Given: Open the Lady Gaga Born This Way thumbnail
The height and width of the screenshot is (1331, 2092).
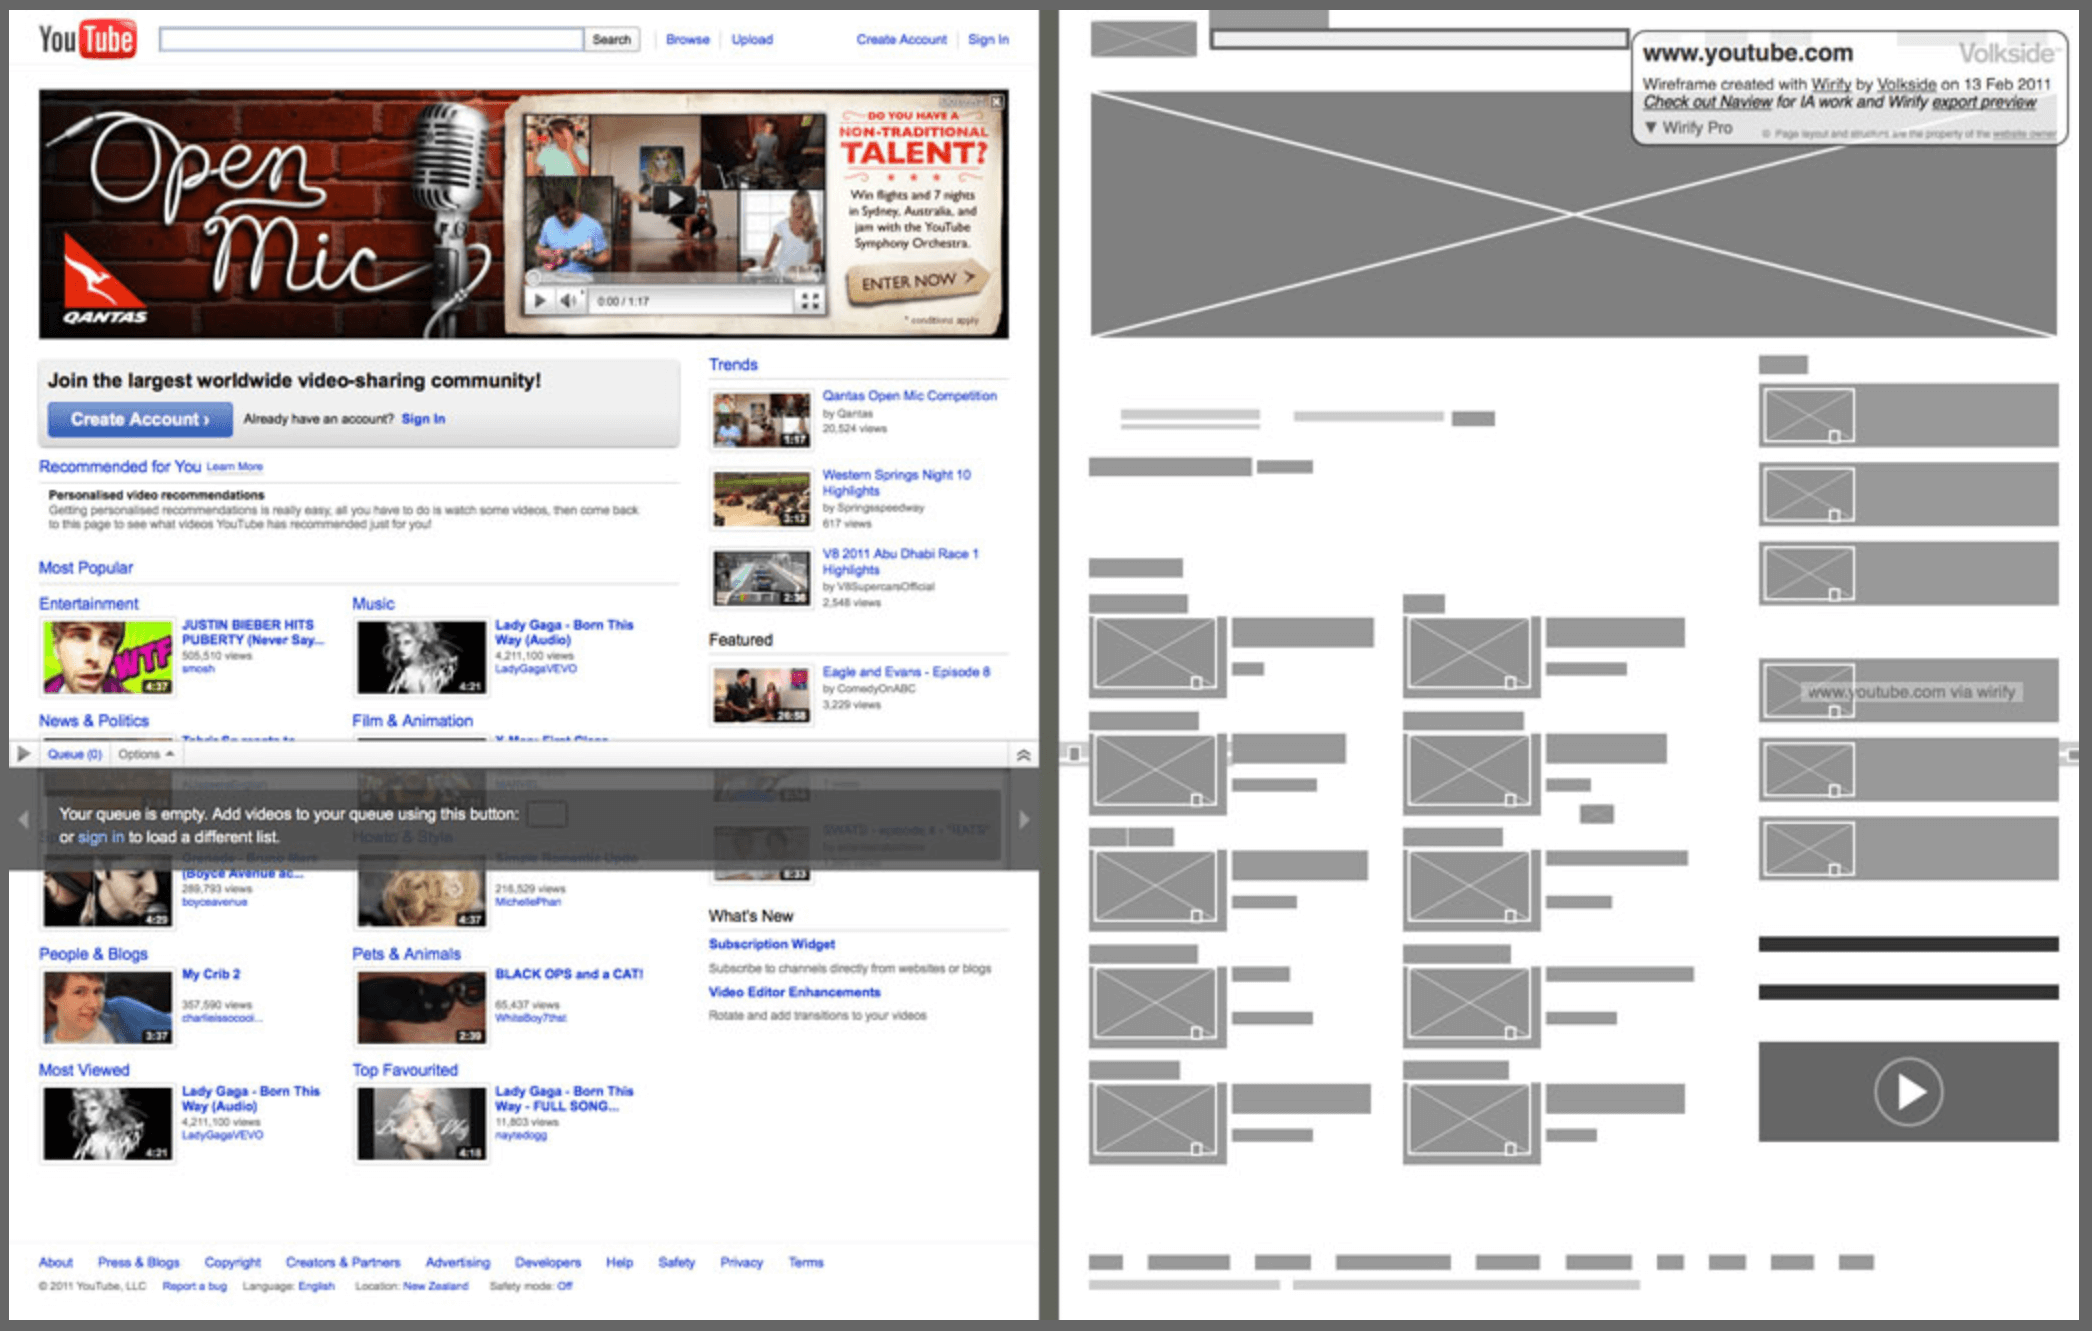Looking at the screenshot, I should coord(420,656).
